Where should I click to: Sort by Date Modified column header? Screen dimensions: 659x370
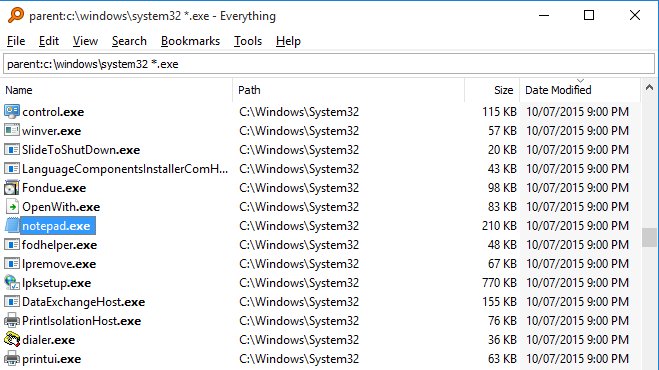coord(580,90)
